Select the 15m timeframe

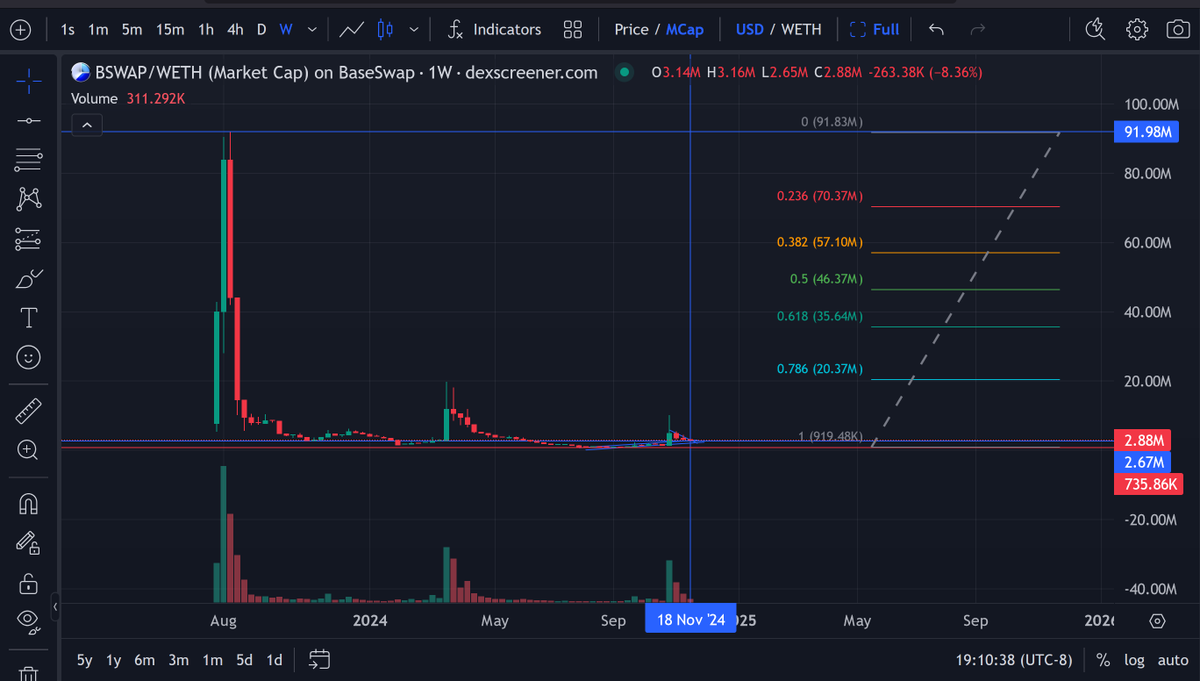pyautogui.click(x=168, y=30)
